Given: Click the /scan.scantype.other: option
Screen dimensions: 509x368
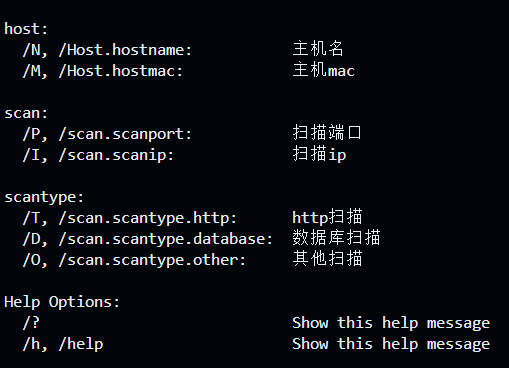Looking at the screenshot, I should coord(152,260).
